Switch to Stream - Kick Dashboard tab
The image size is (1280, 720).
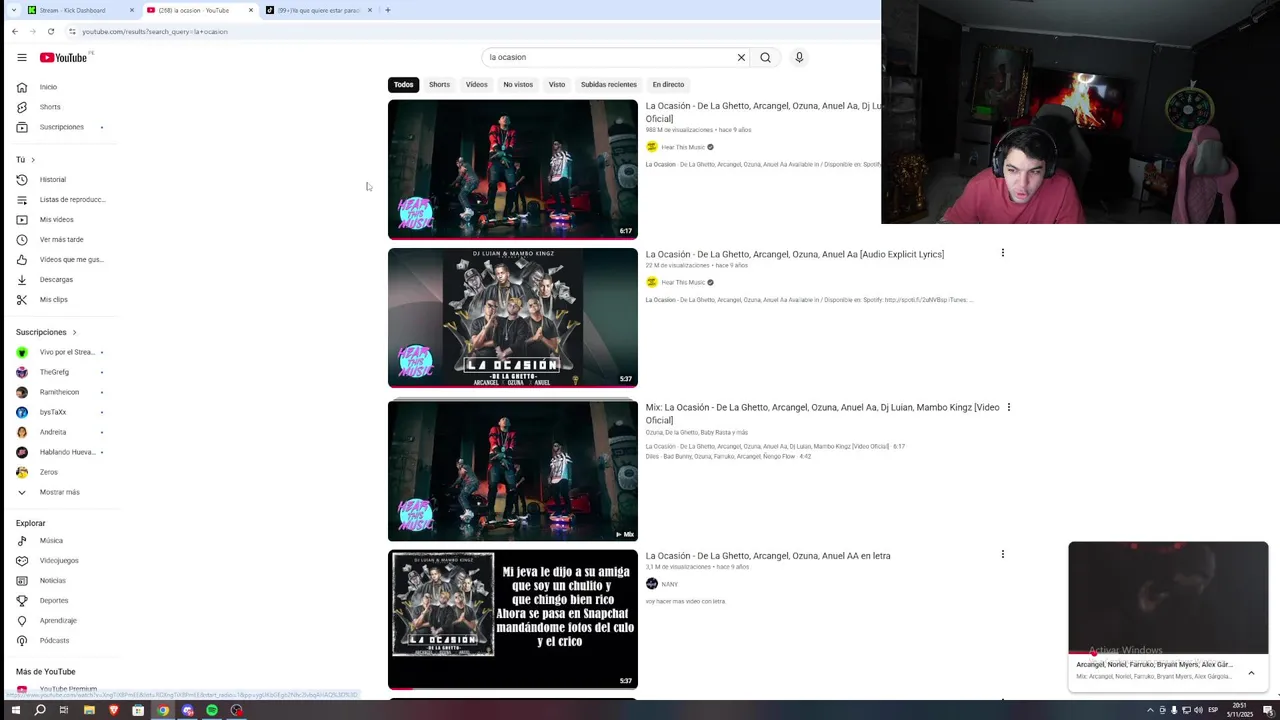click(80, 10)
